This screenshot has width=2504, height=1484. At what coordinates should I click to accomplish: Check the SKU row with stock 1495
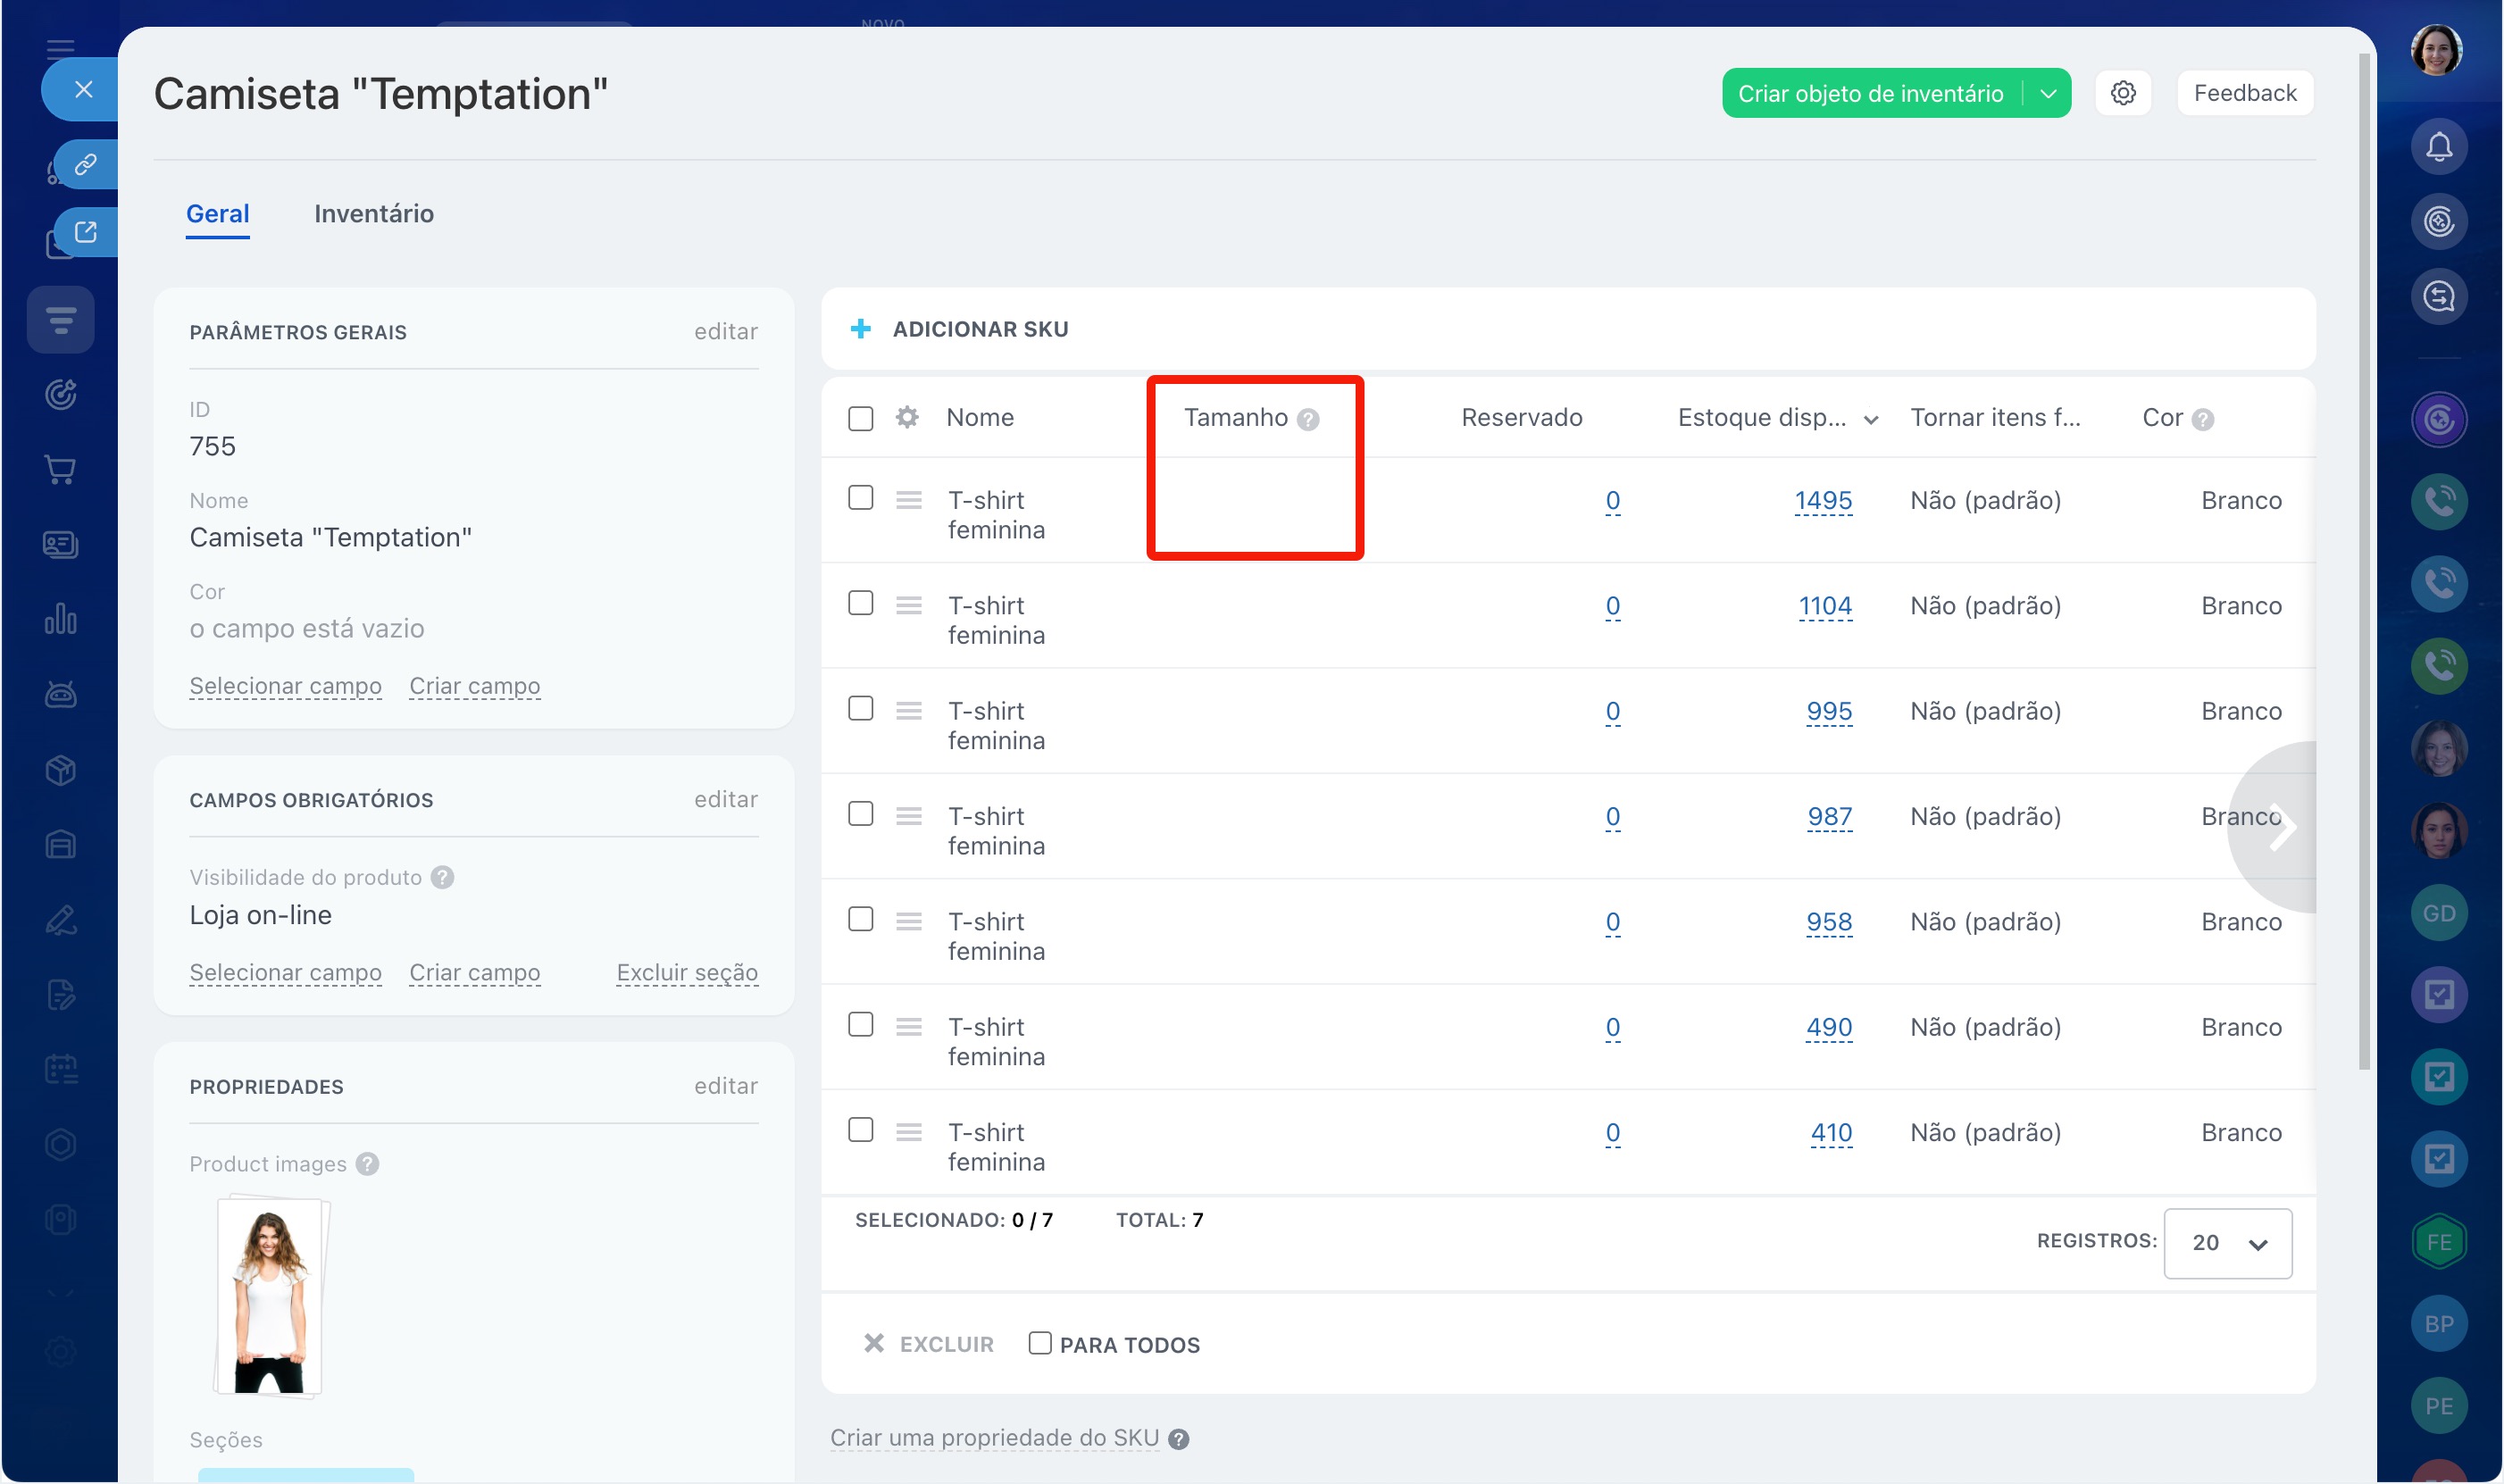click(x=860, y=498)
